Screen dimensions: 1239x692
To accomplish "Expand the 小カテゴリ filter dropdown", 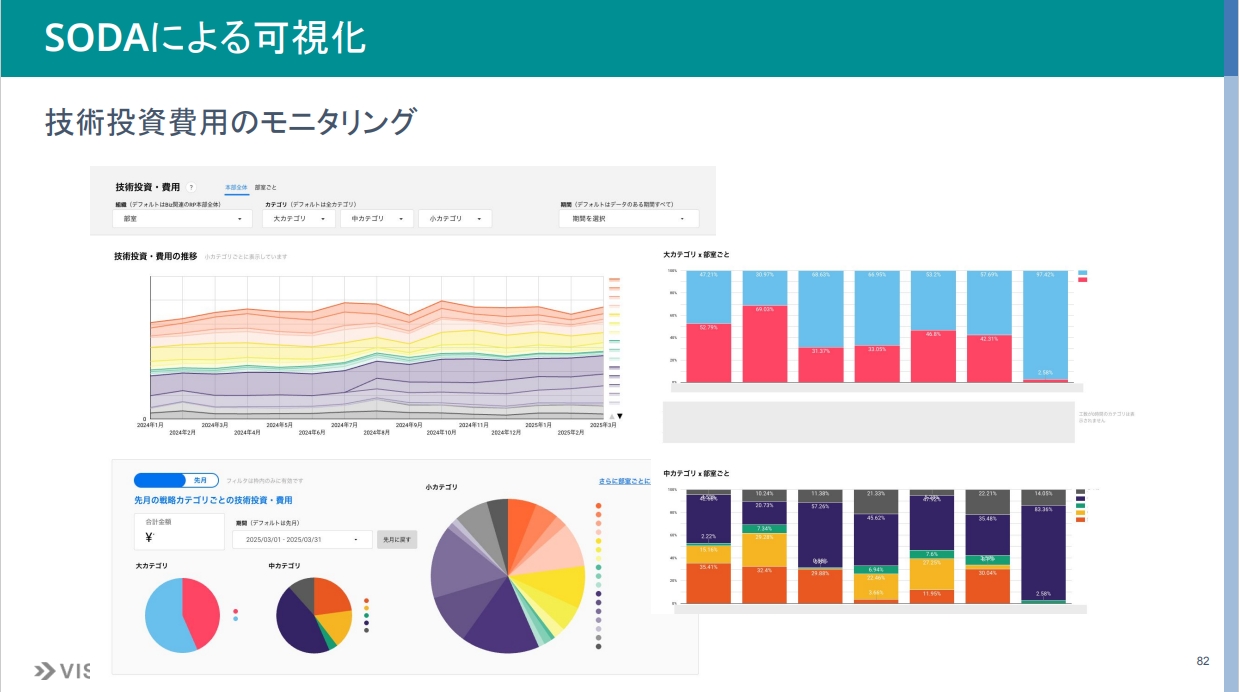I will 454,218.
